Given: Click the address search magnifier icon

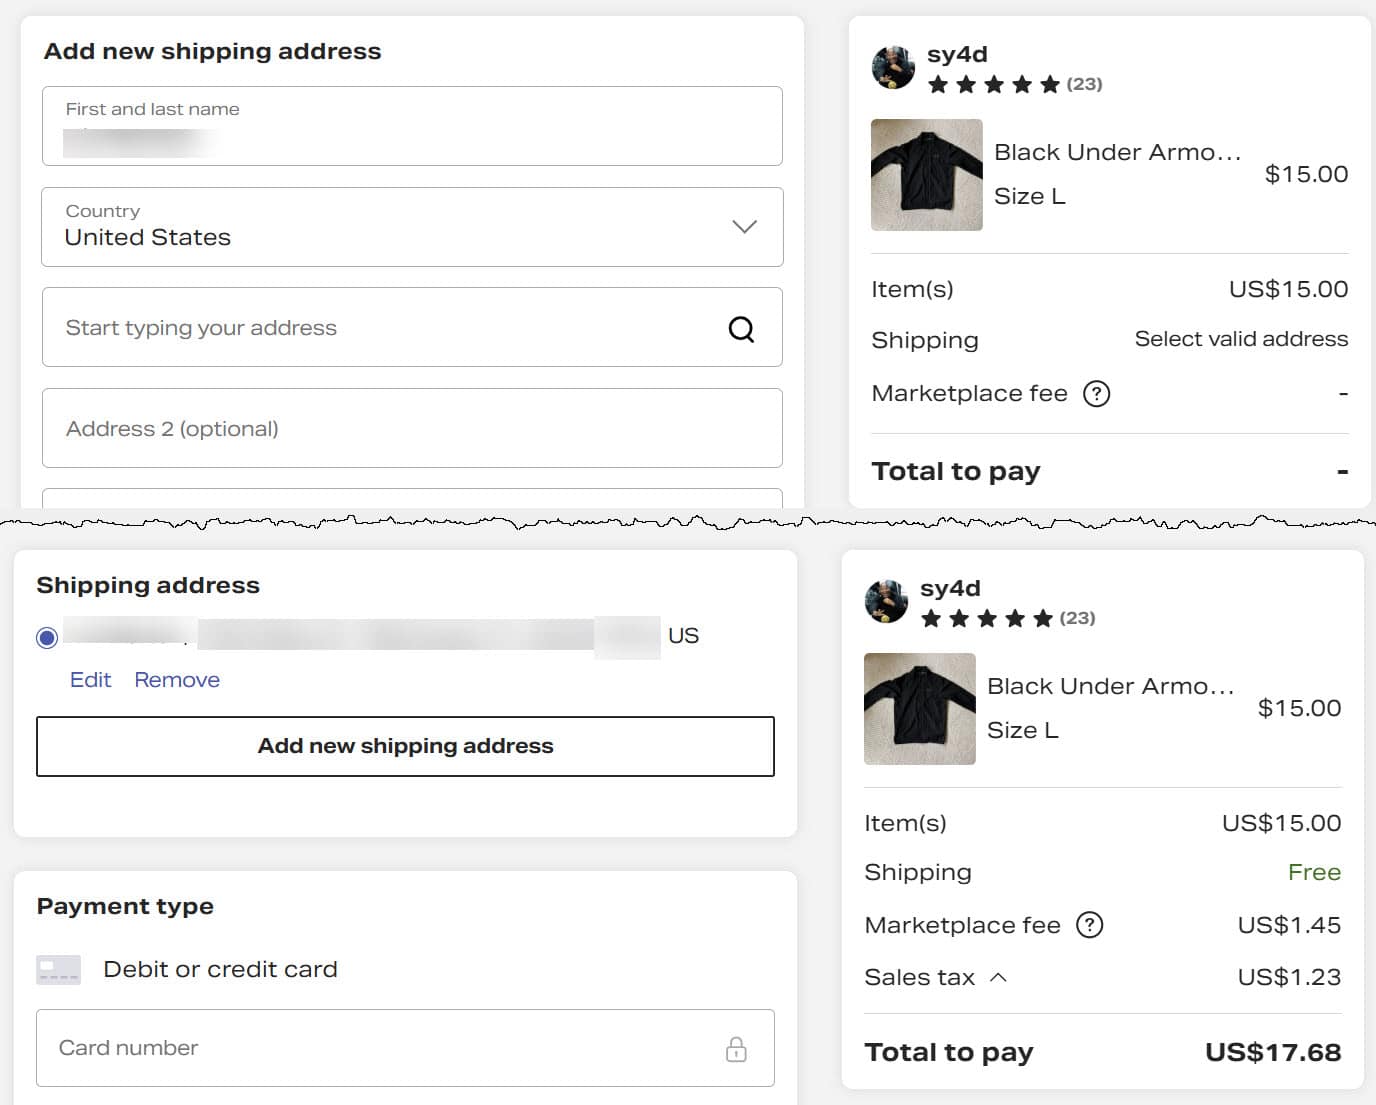Looking at the screenshot, I should (x=741, y=329).
